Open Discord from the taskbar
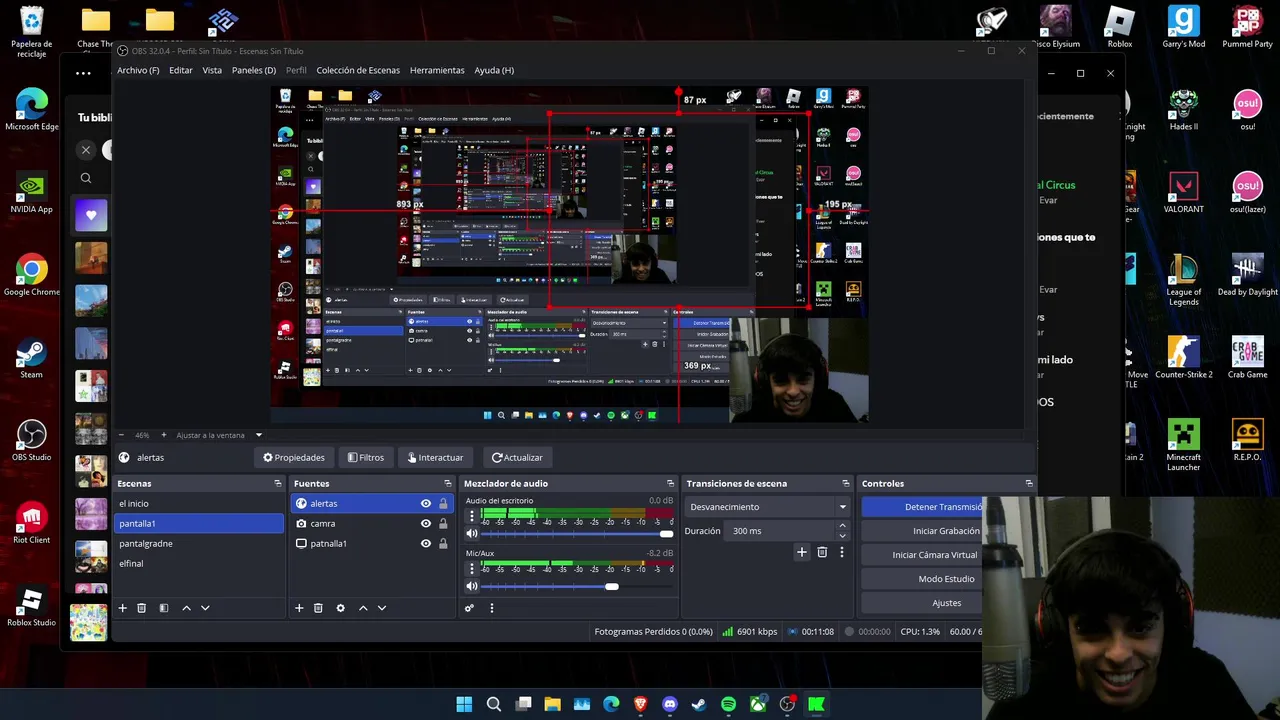Screen dimensions: 1280x720 coord(670,704)
